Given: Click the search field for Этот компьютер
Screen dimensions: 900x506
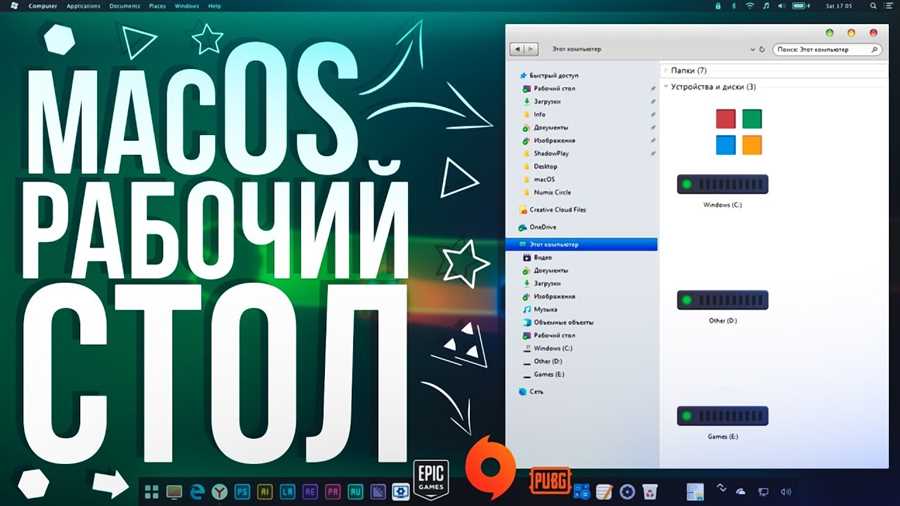Looking at the screenshot, I should [x=827, y=49].
